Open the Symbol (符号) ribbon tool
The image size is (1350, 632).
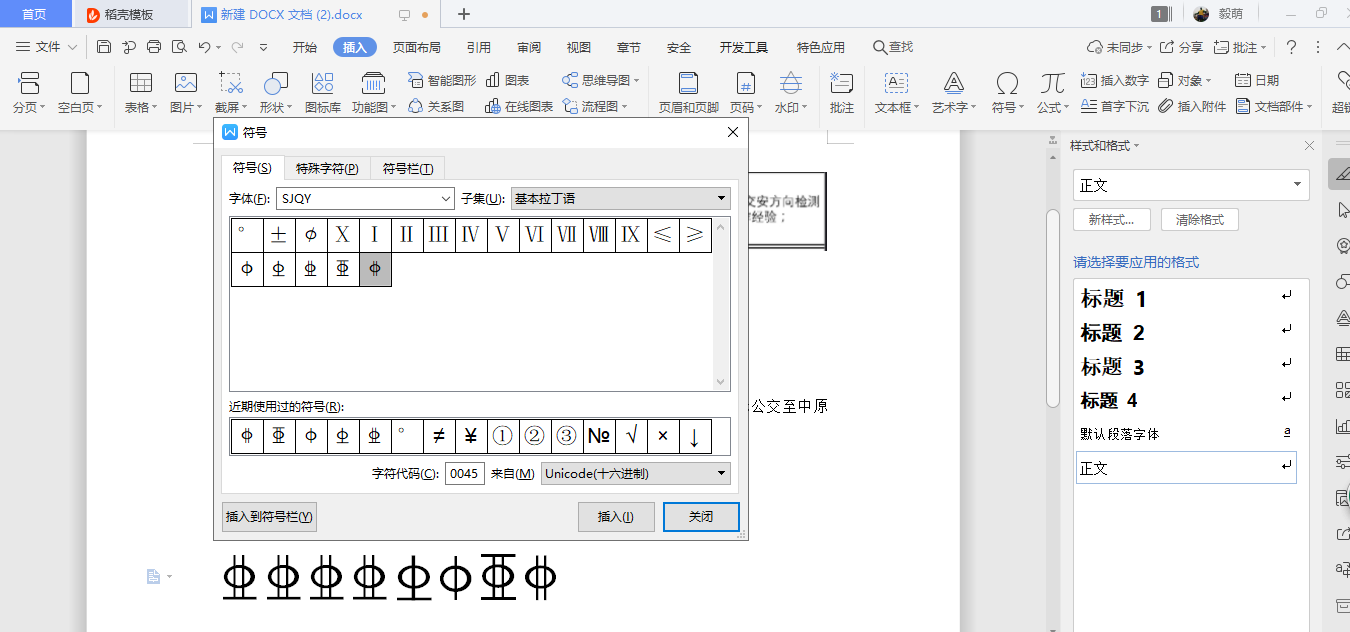tap(1008, 92)
